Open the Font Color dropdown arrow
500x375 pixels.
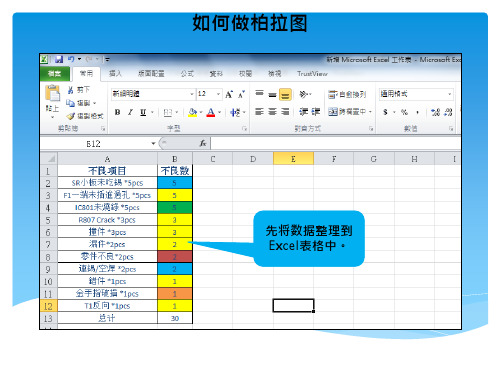pyautogui.click(x=219, y=112)
